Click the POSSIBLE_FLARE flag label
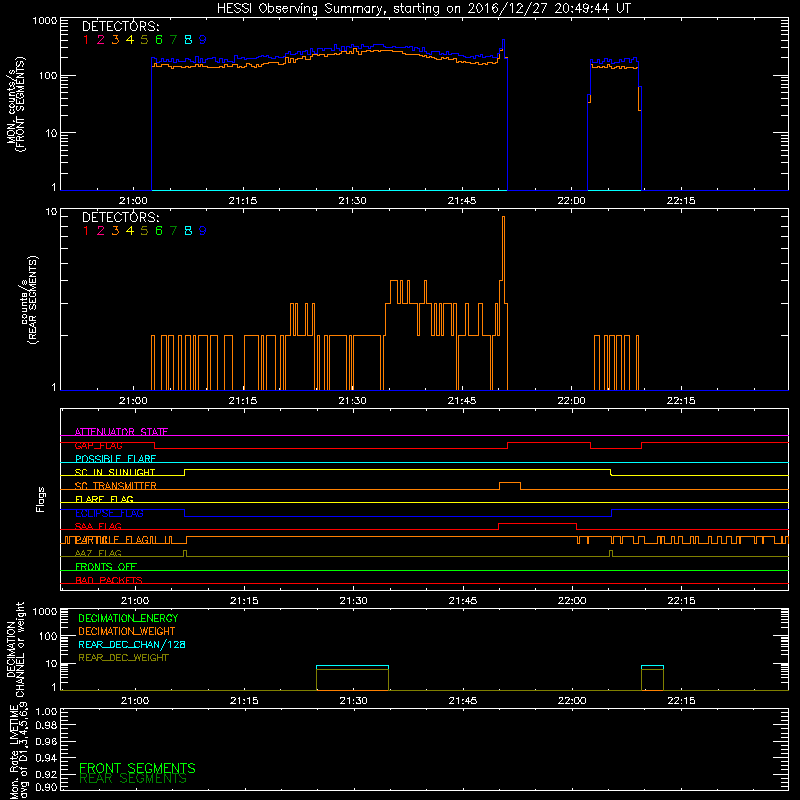The width and height of the screenshot is (800, 800). [x=115, y=459]
